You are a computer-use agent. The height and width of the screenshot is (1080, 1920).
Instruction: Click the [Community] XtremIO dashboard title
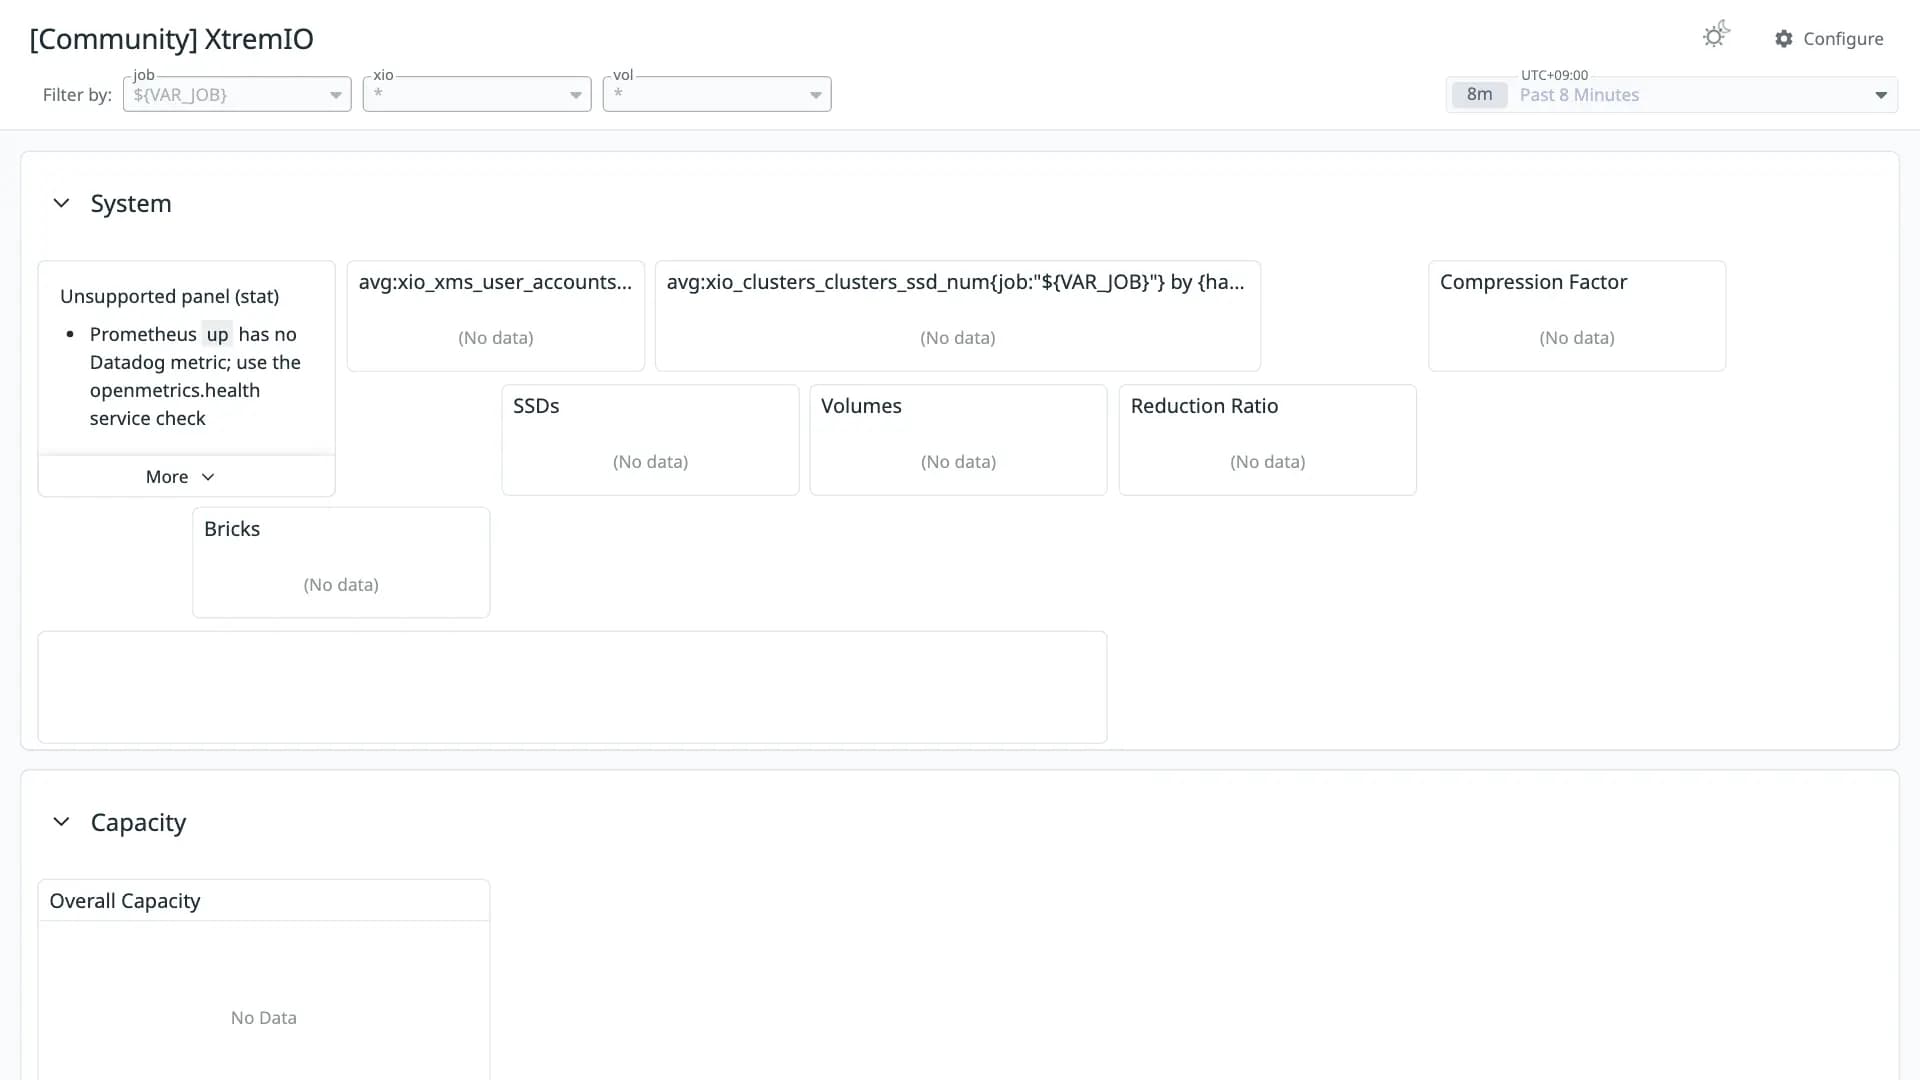(x=171, y=39)
